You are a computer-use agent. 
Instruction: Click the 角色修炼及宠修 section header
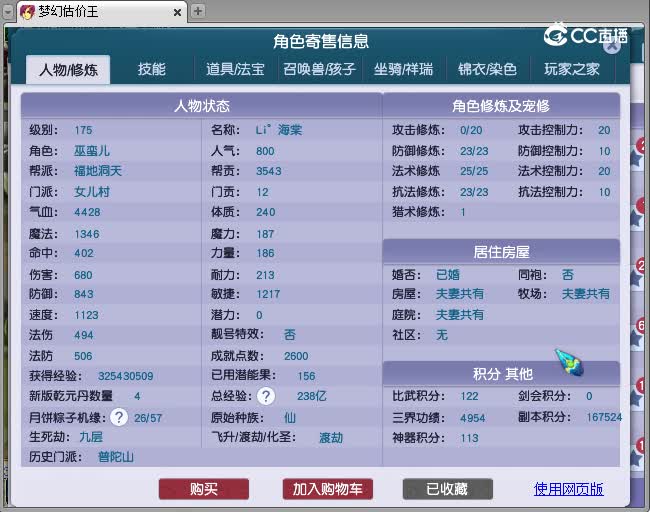[x=501, y=106]
